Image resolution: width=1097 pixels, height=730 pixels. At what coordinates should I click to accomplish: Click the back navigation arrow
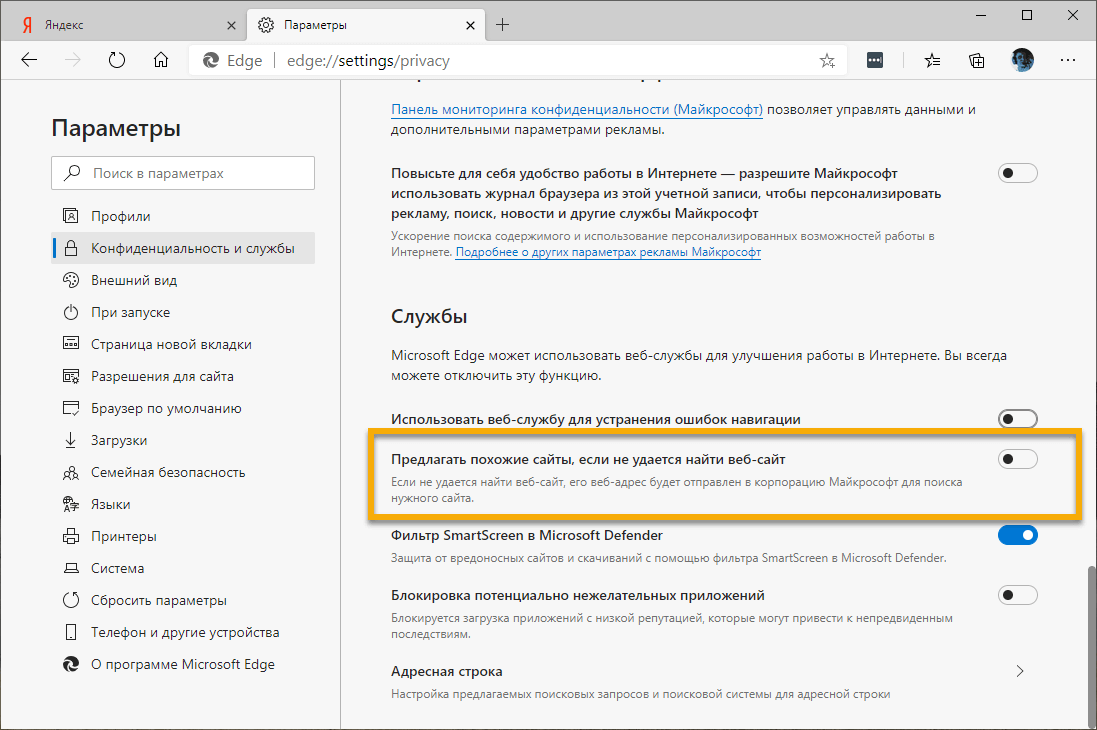(29, 60)
